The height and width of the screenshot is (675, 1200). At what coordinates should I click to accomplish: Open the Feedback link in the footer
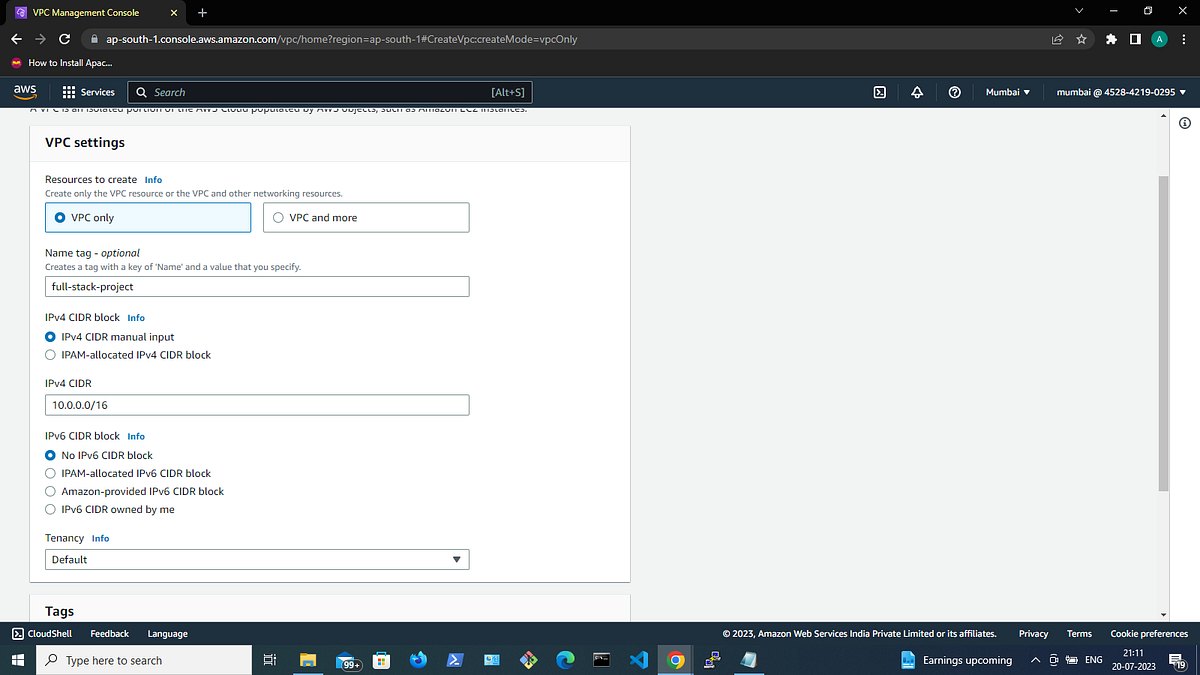pyautogui.click(x=109, y=633)
